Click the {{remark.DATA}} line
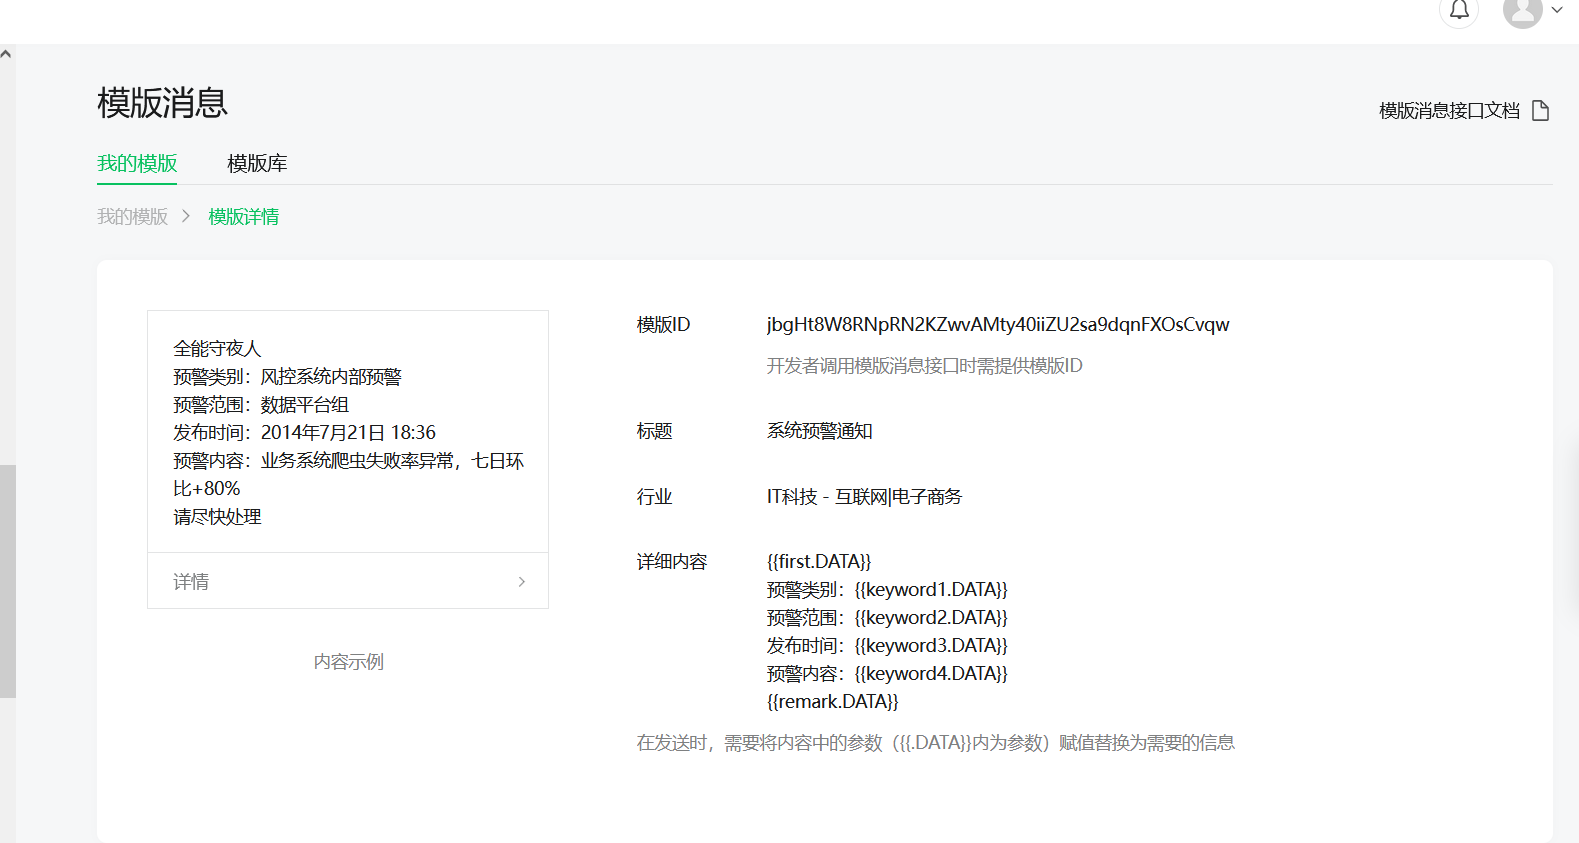Image resolution: width=1579 pixels, height=843 pixels. pos(833,702)
